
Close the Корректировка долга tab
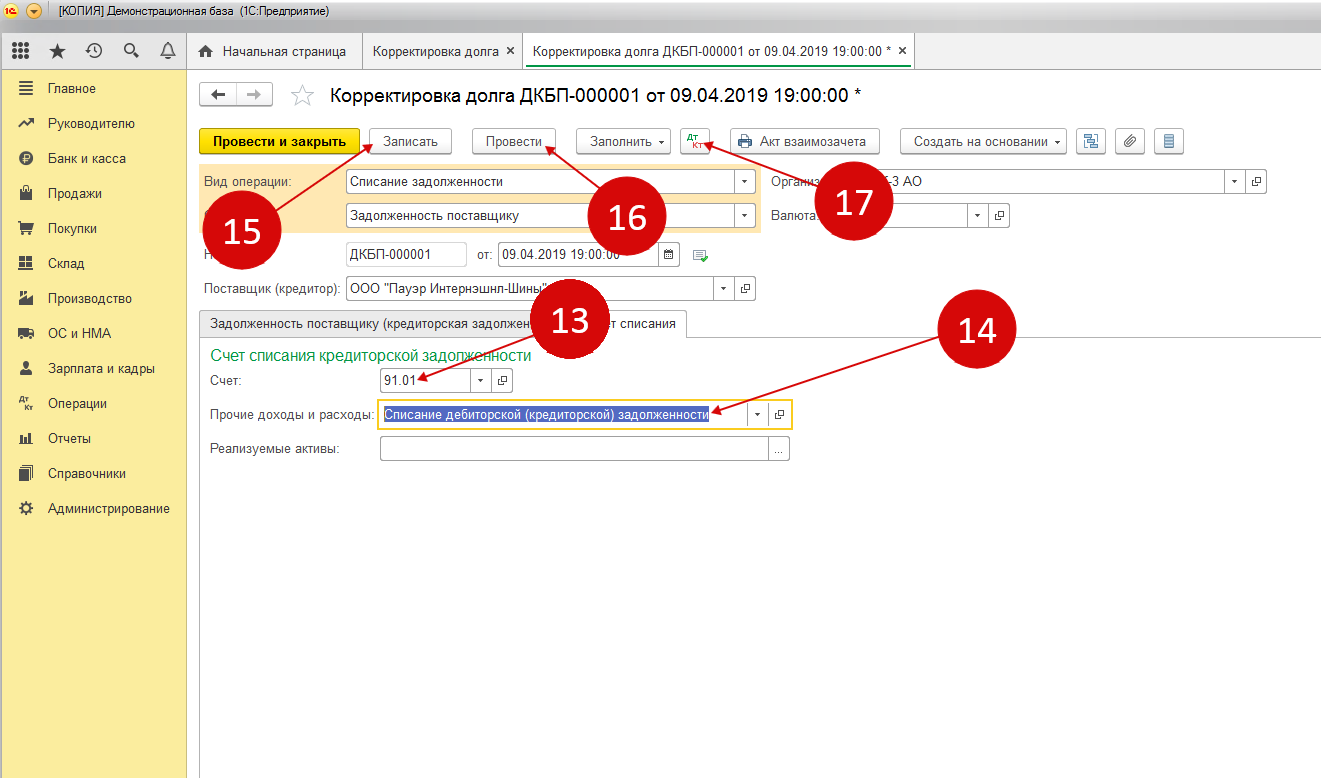pos(510,50)
